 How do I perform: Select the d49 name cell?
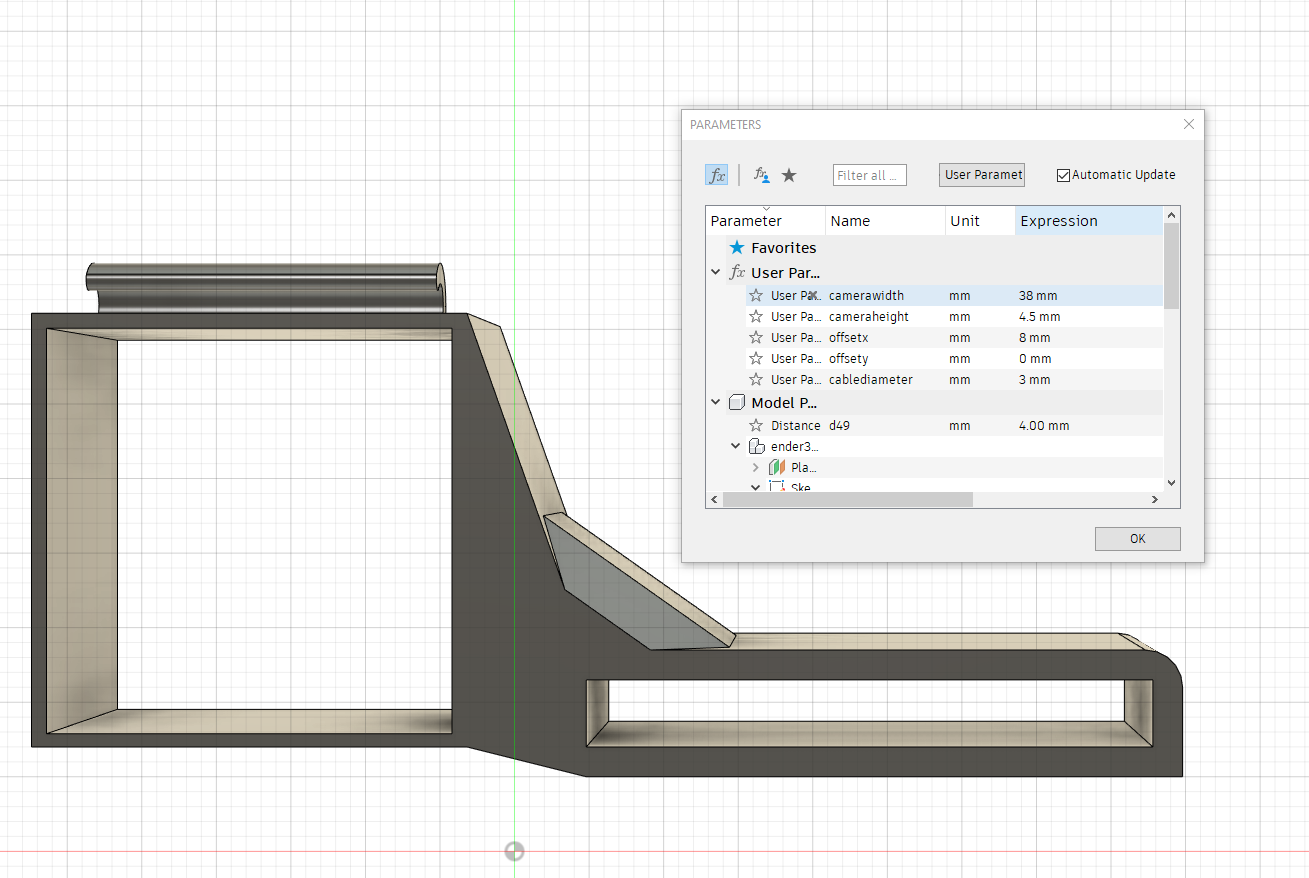[x=839, y=426]
